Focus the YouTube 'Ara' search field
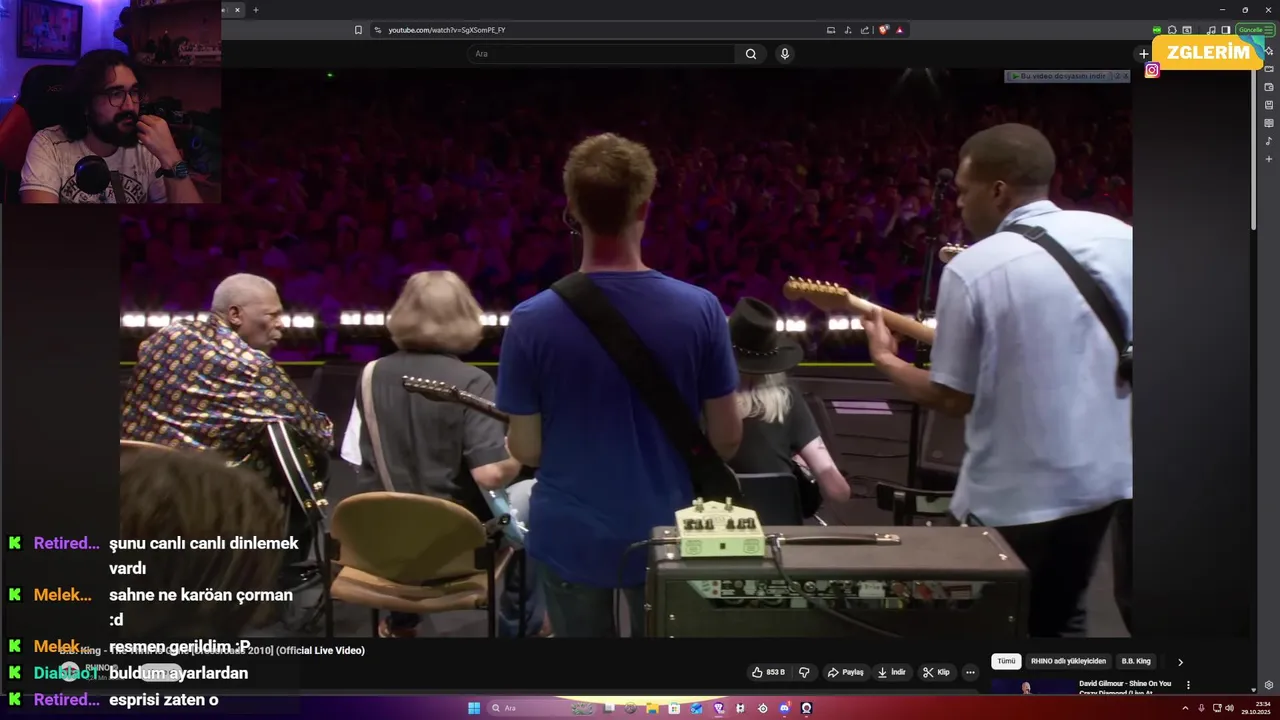This screenshot has width=1280, height=720. click(x=600, y=54)
